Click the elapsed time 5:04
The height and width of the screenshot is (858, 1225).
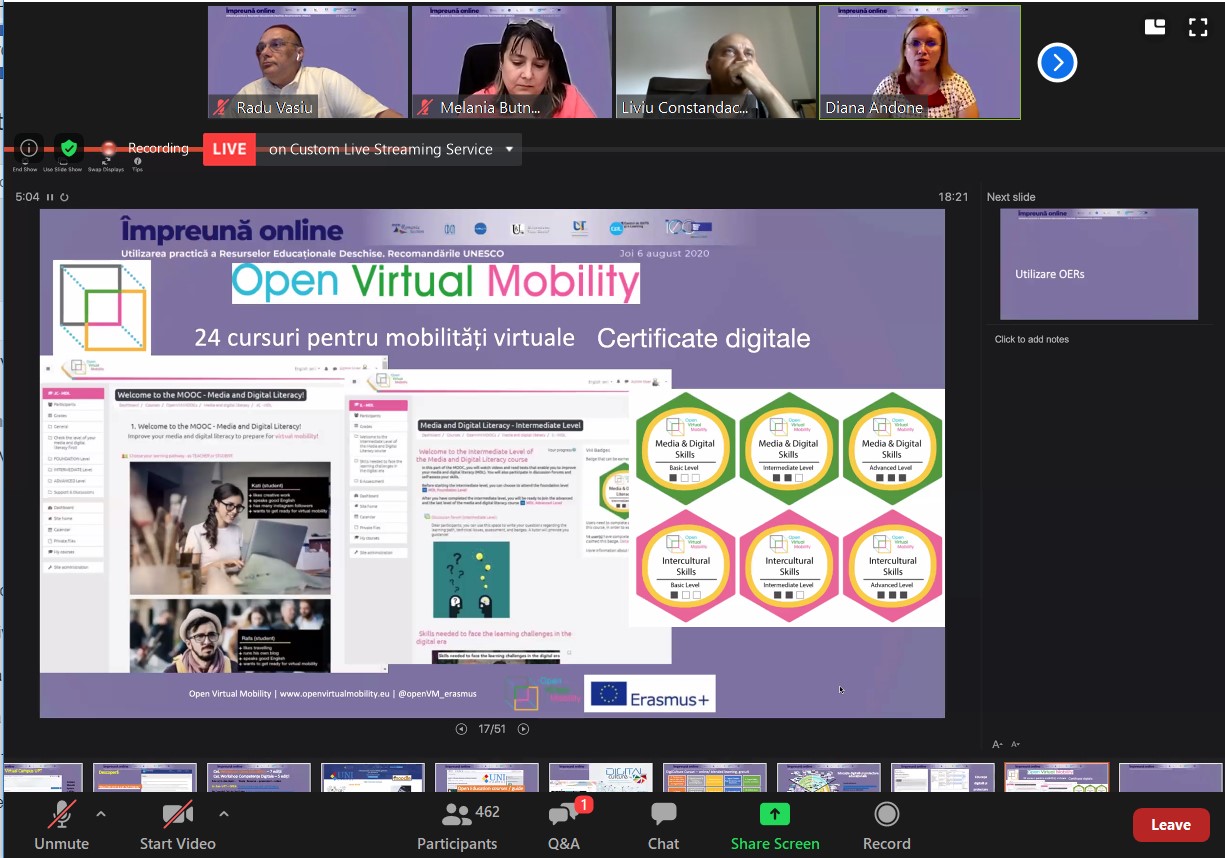point(26,197)
